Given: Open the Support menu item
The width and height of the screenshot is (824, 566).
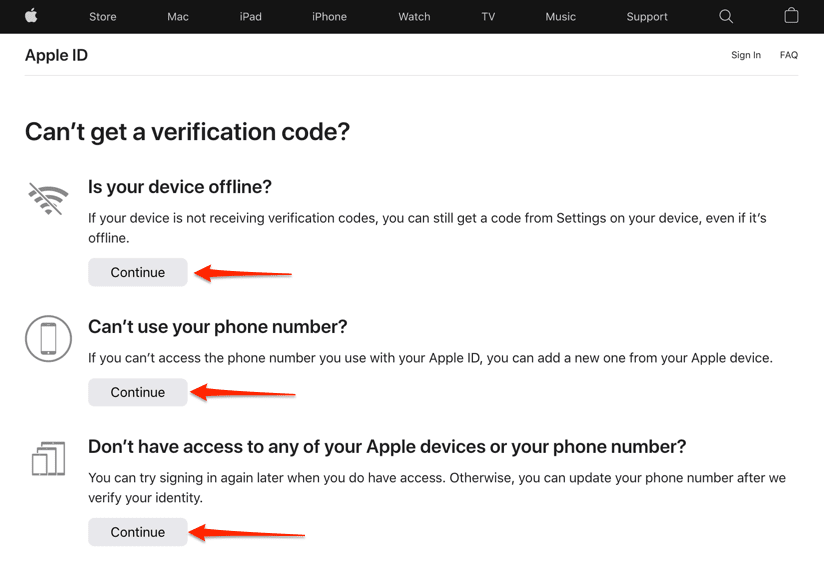Looking at the screenshot, I should [x=647, y=17].
